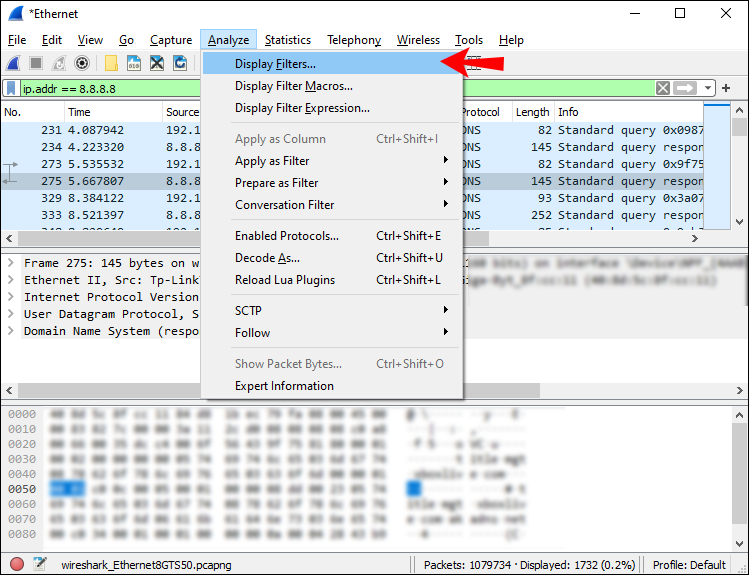This screenshot has width=749, height=575.
Task: Click hex offset row 0050
Action: (22, 489)
